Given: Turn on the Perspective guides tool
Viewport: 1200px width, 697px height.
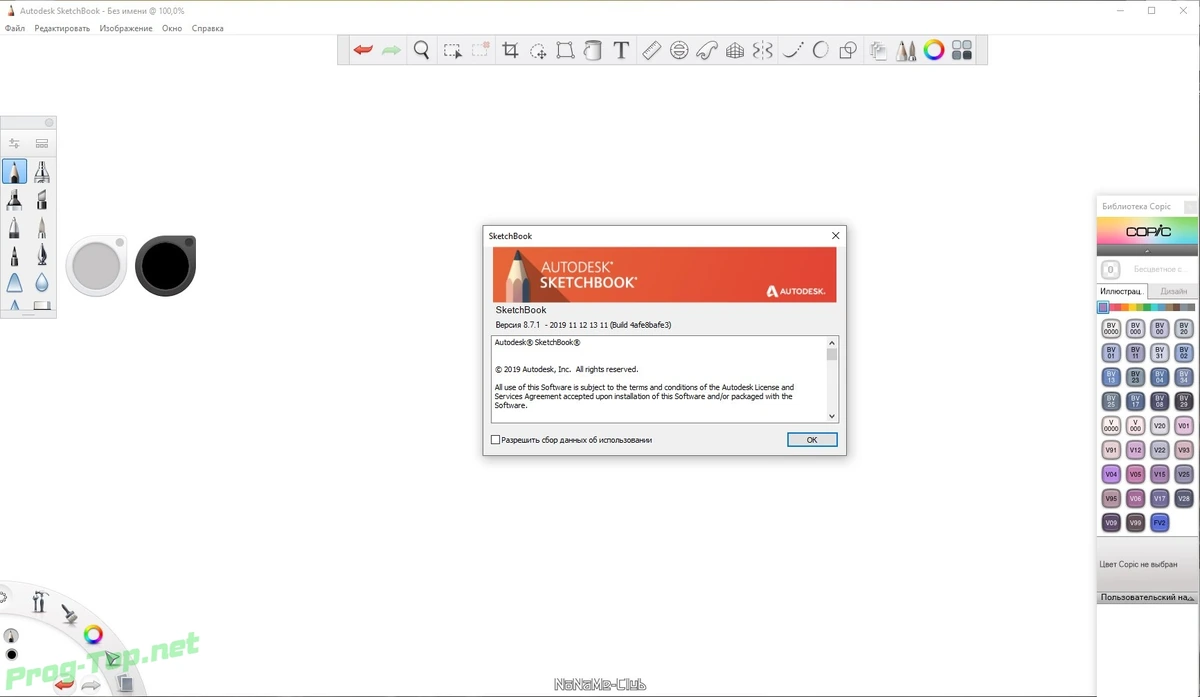Looking at the screenshot, I should [x=735, y=50].
